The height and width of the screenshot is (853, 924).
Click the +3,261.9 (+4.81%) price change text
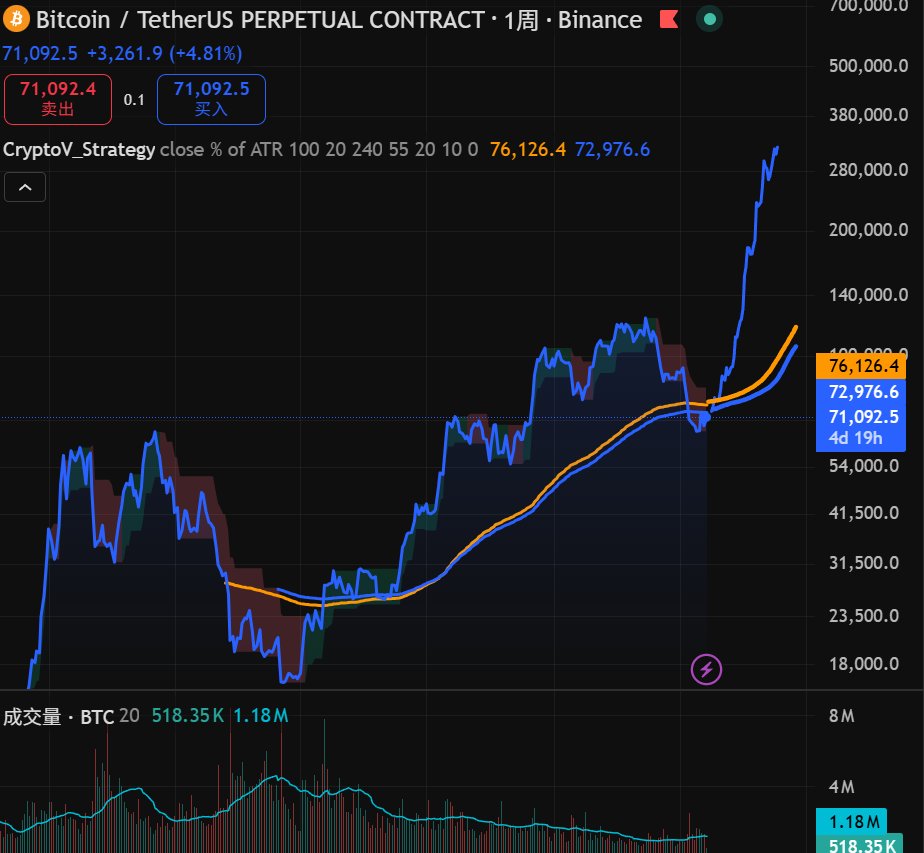coord(160,54)
